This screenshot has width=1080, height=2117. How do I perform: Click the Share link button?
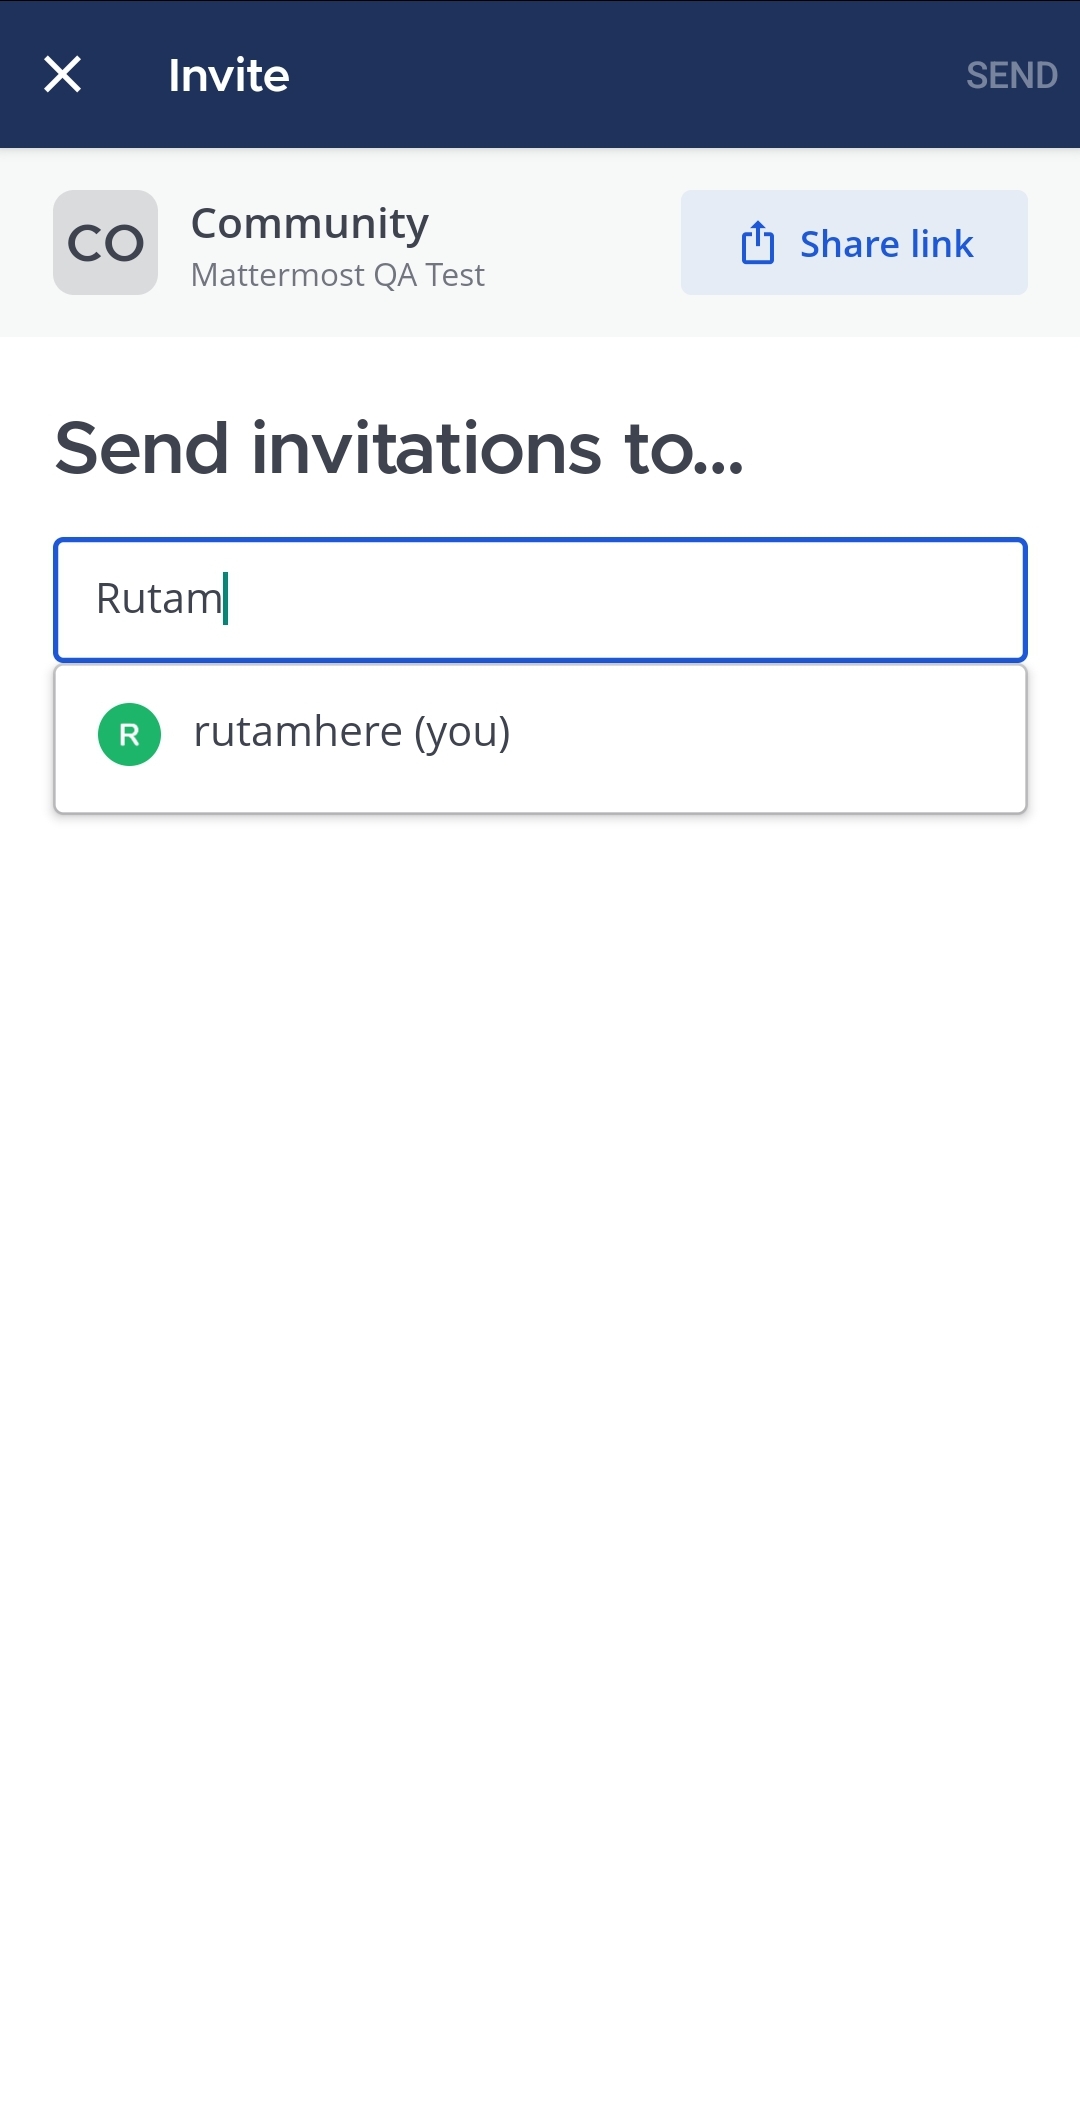click(855, 242)
